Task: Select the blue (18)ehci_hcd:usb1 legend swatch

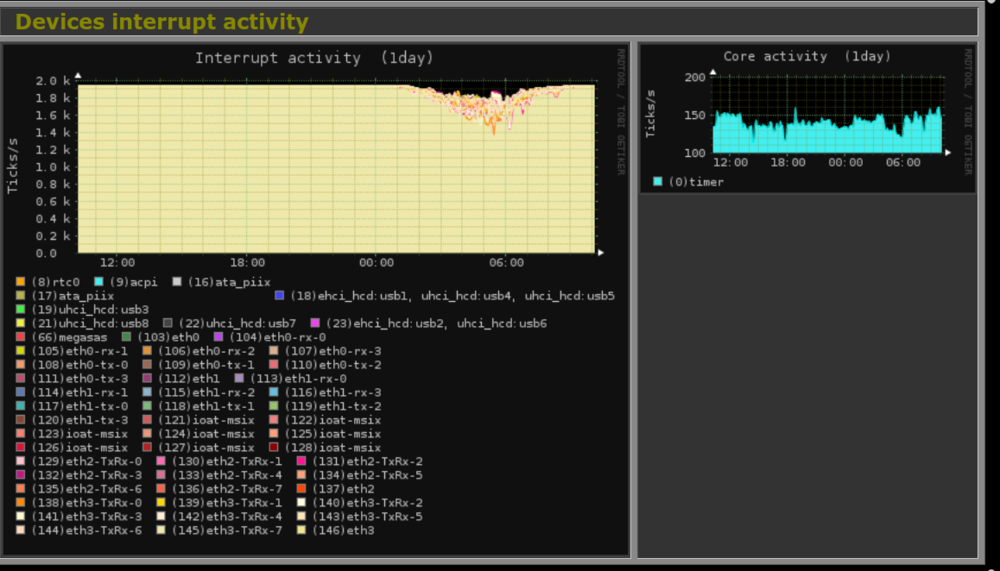Action: (280, 297)
